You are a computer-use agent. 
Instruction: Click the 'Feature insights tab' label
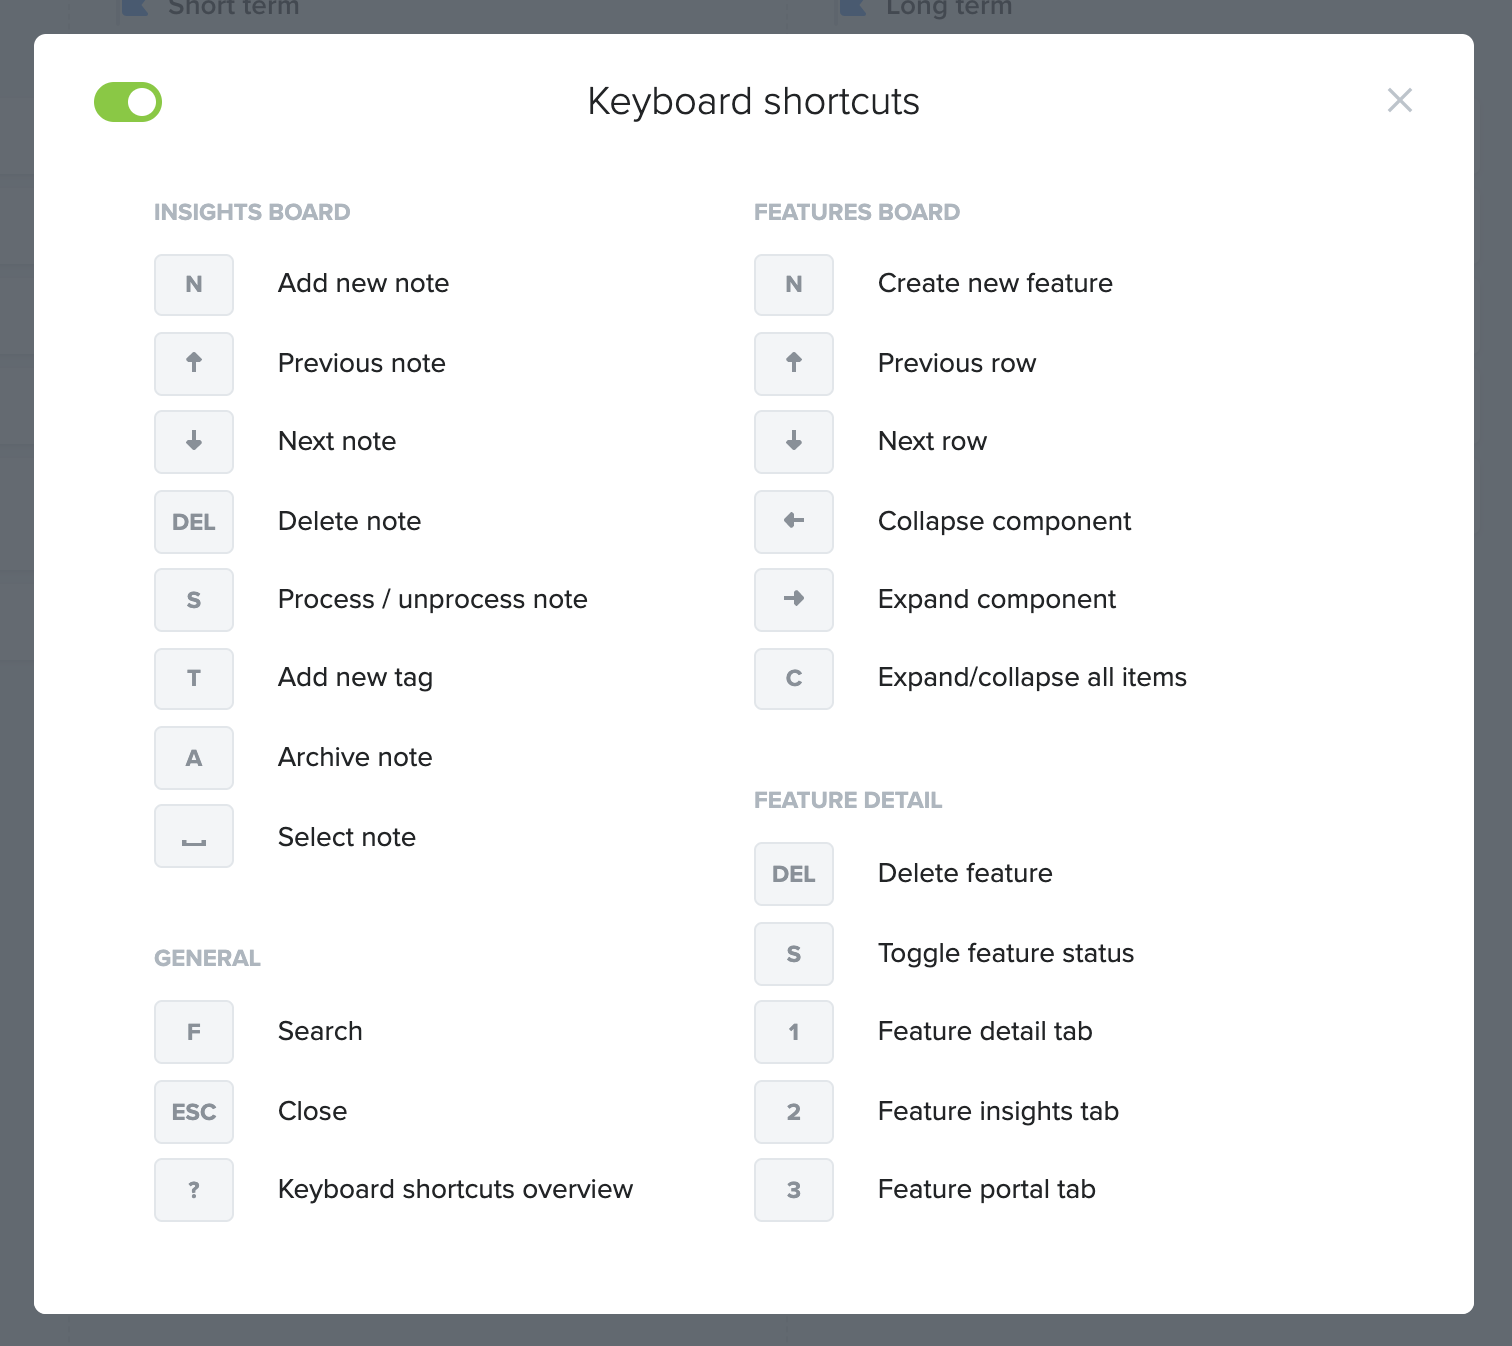[998, 1112]
